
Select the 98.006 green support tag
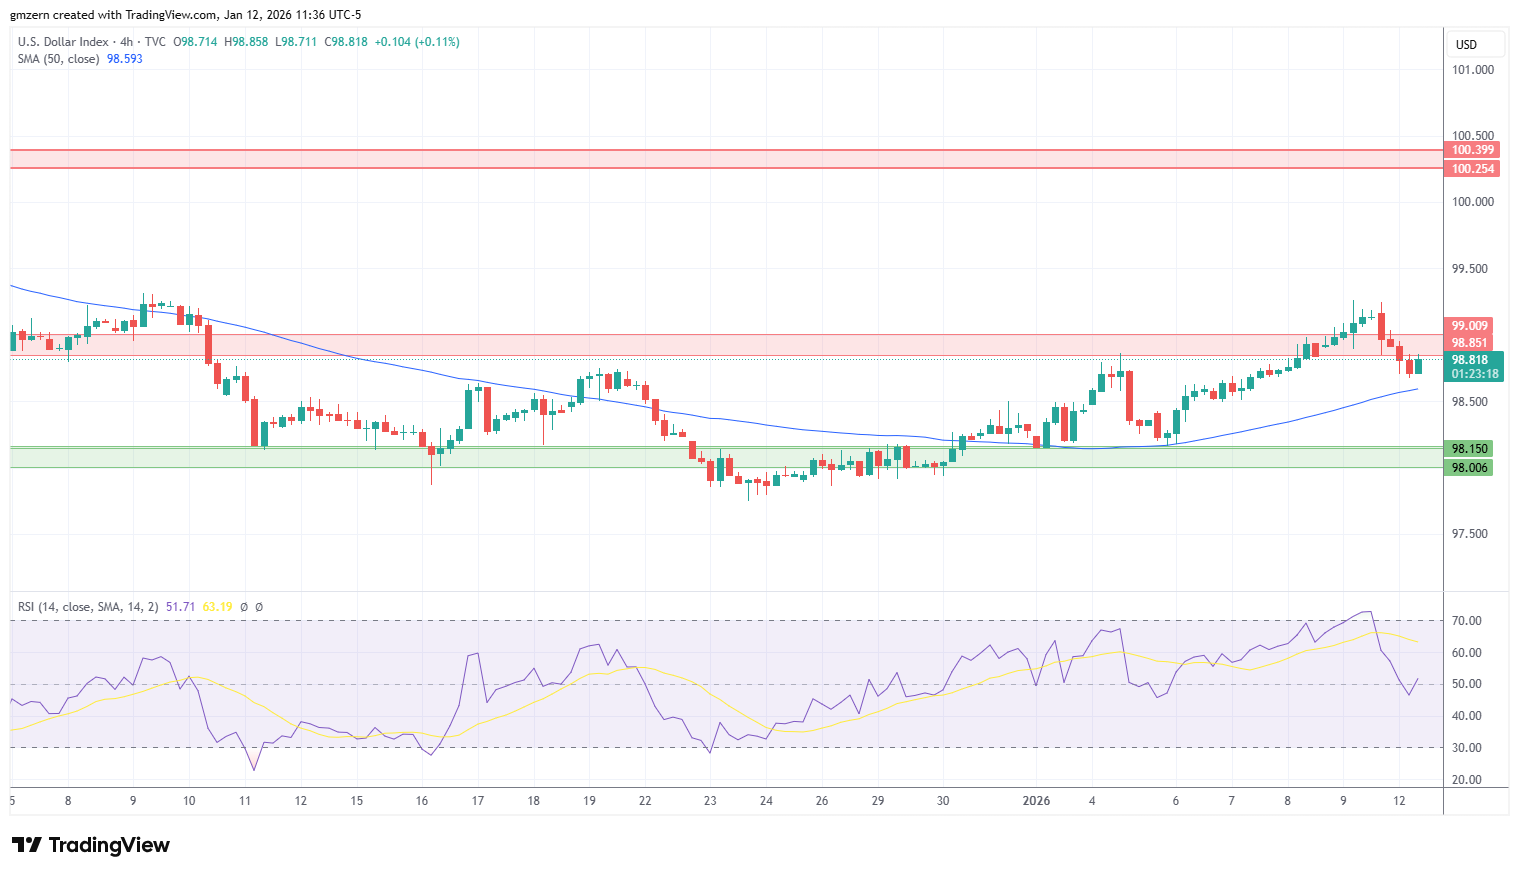1469,468
